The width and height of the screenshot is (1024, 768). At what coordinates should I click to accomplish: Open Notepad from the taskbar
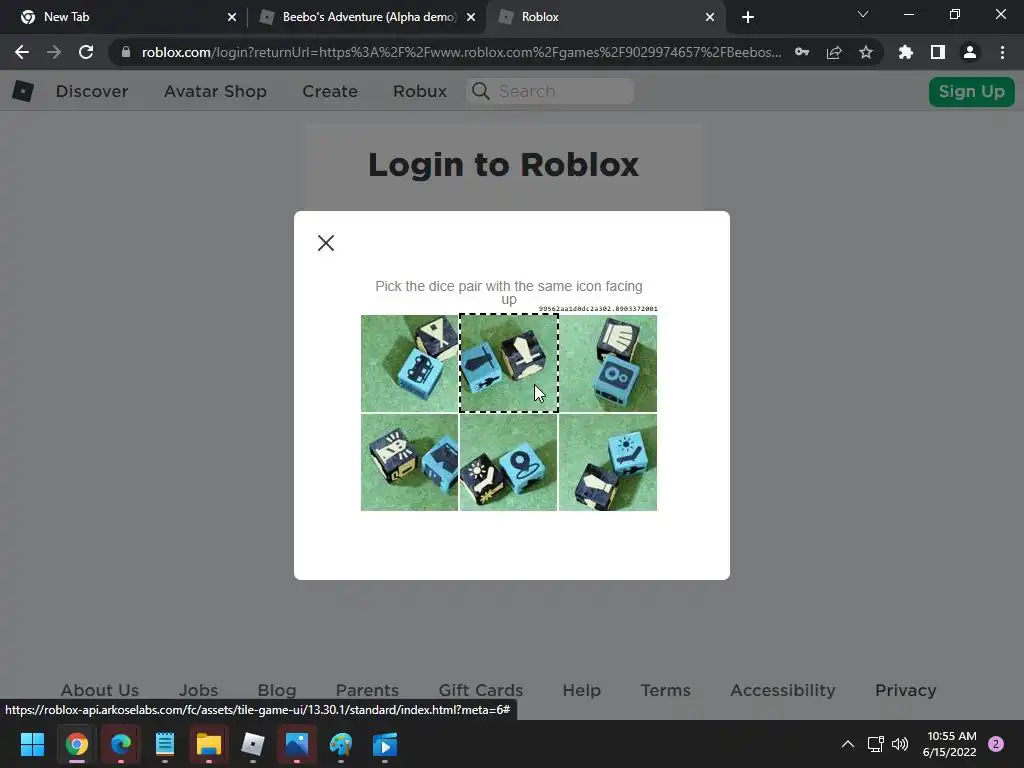pyautogui.click(x=165, y=744)
